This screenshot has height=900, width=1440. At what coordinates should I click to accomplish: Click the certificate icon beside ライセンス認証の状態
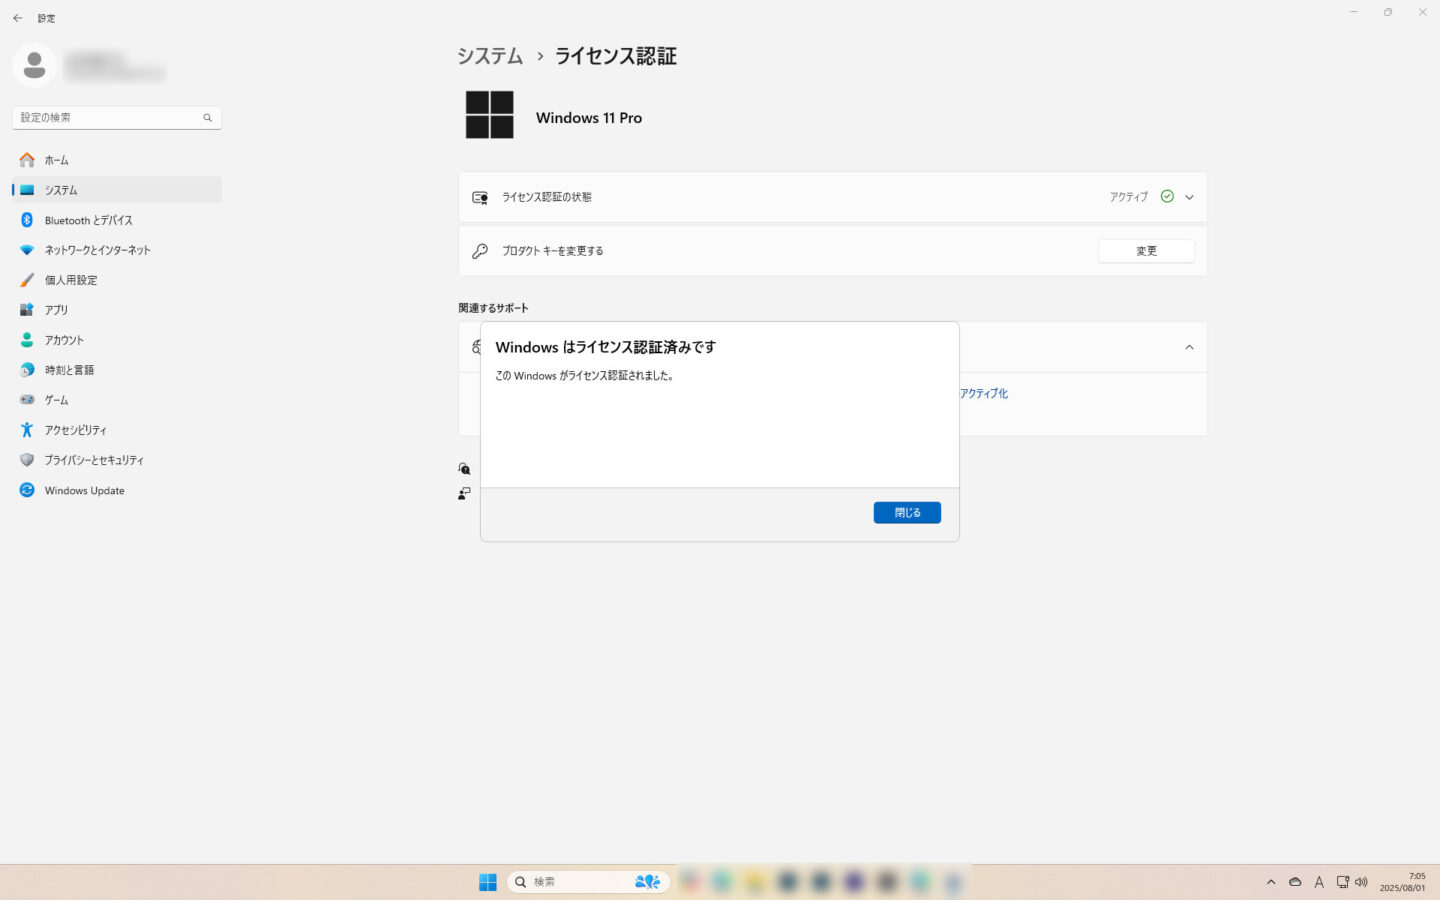[480, 197]
